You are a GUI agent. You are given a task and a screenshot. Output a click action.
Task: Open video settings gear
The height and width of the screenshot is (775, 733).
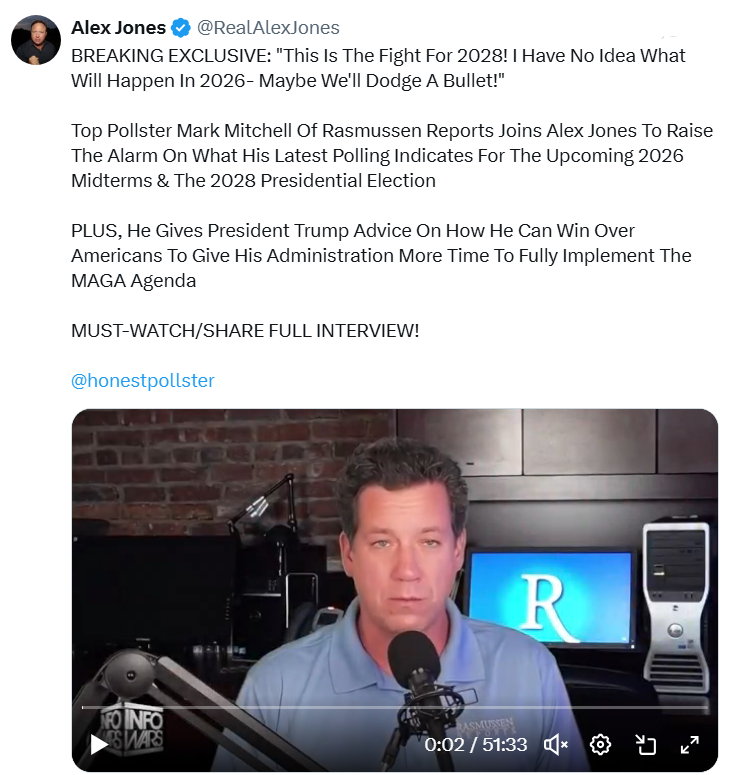[600, 744]
